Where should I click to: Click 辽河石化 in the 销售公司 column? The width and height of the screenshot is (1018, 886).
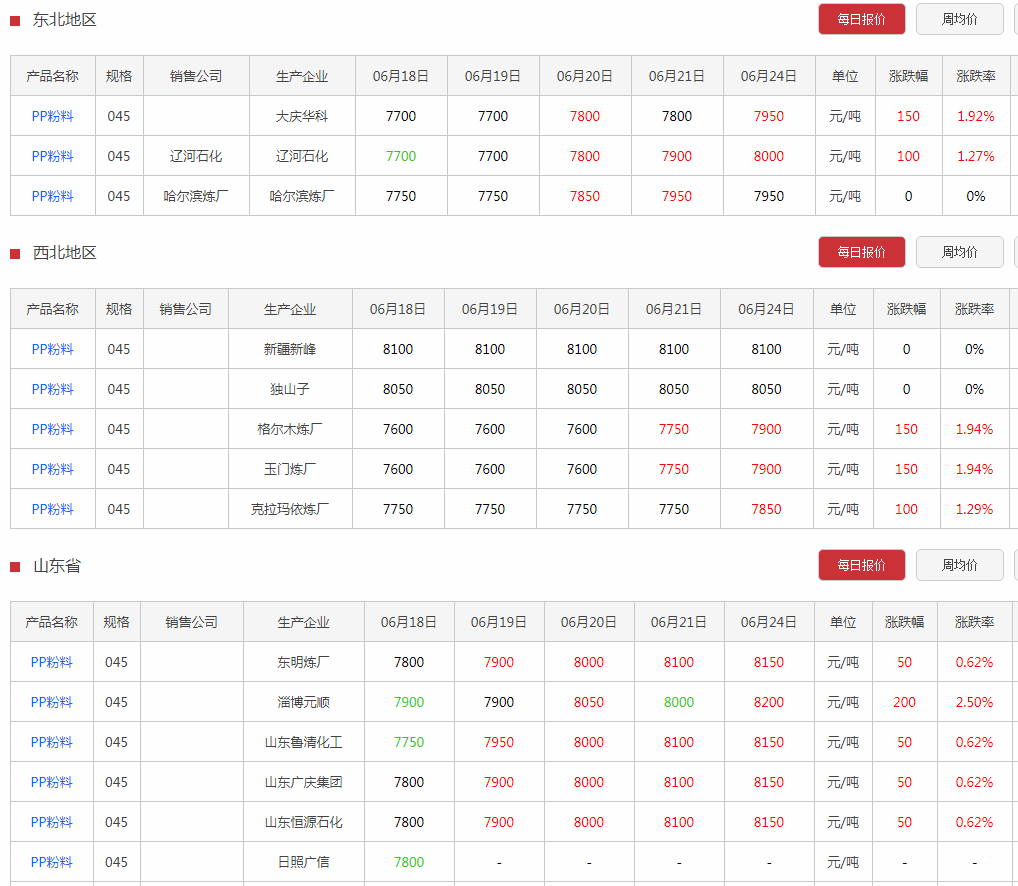coord(196,156)
